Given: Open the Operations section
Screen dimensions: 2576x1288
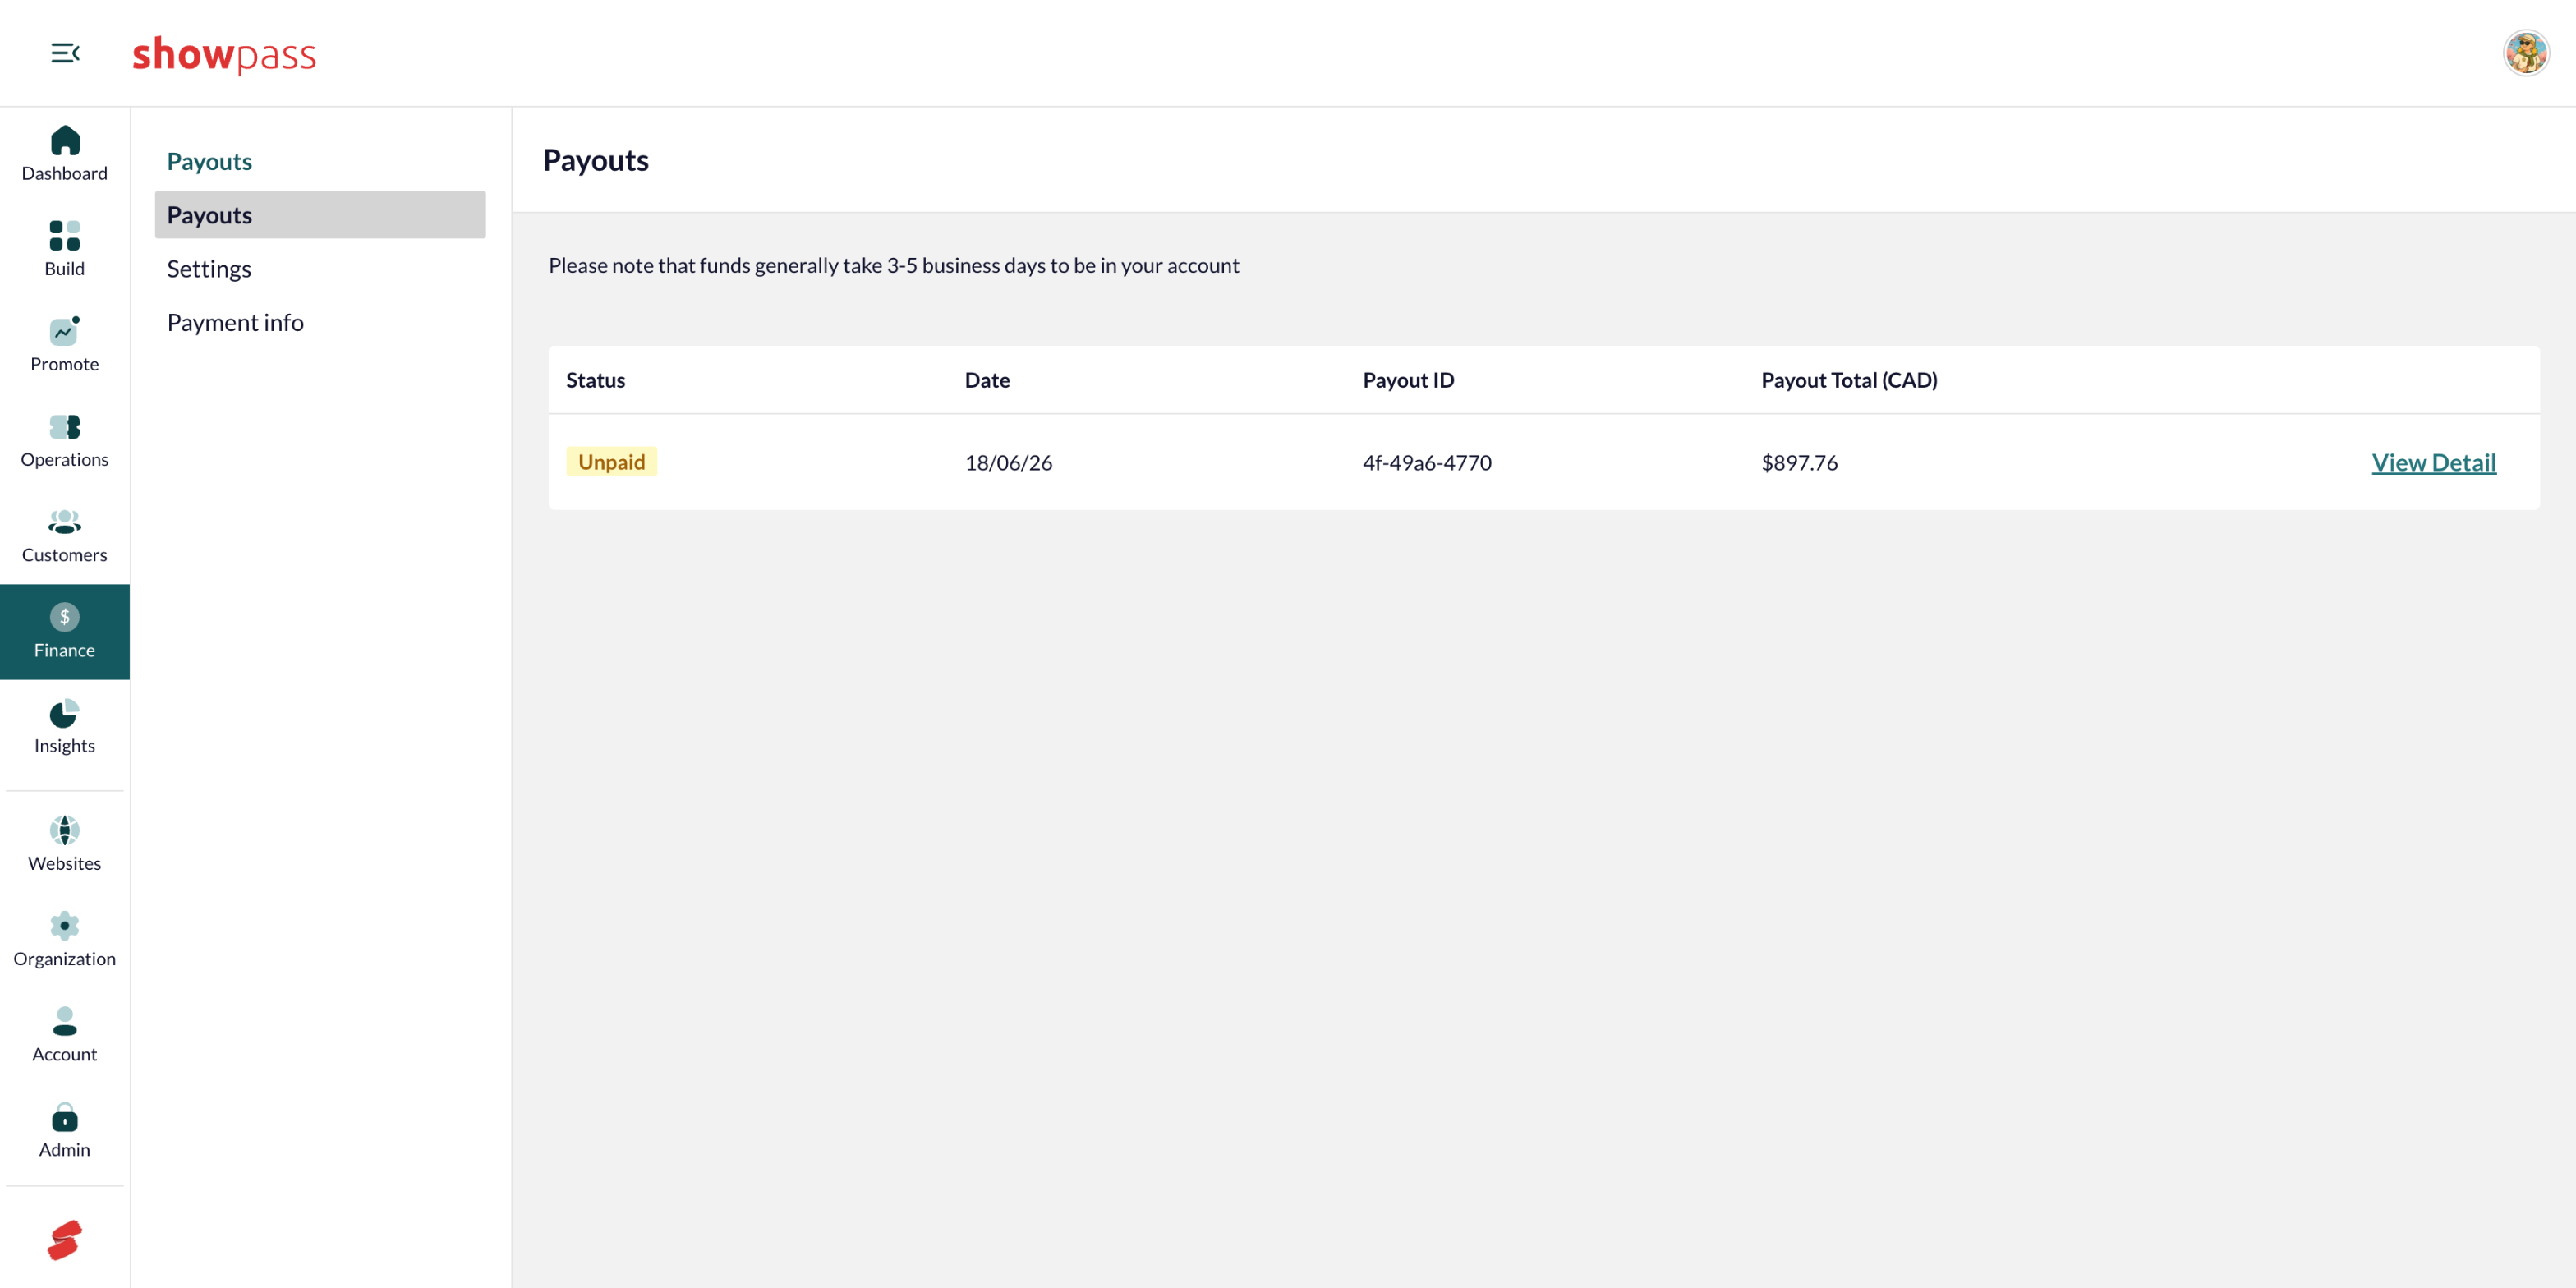Looking at the screenshot, I should click(65, 440).
